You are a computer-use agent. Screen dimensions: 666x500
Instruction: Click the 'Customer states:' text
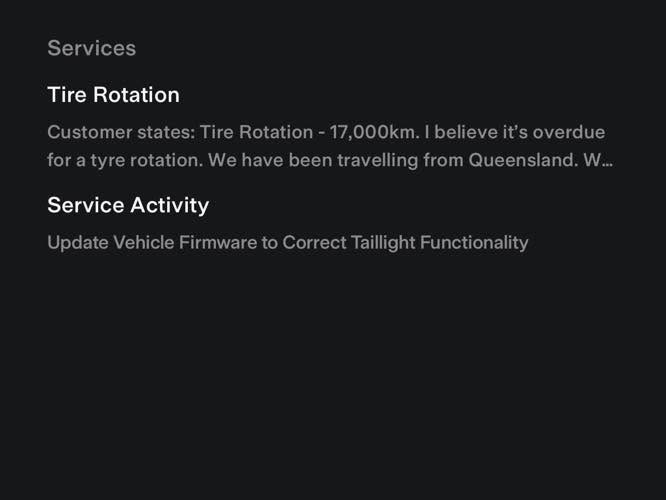click(x=121, y=132)
